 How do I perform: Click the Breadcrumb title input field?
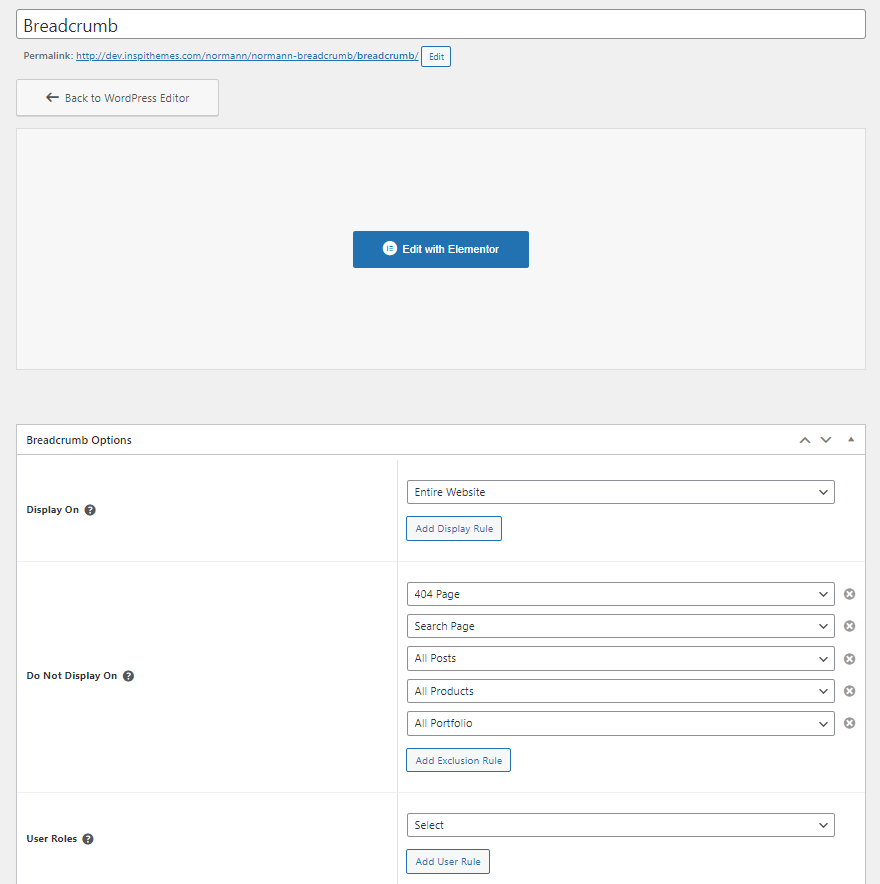(440, 25)
